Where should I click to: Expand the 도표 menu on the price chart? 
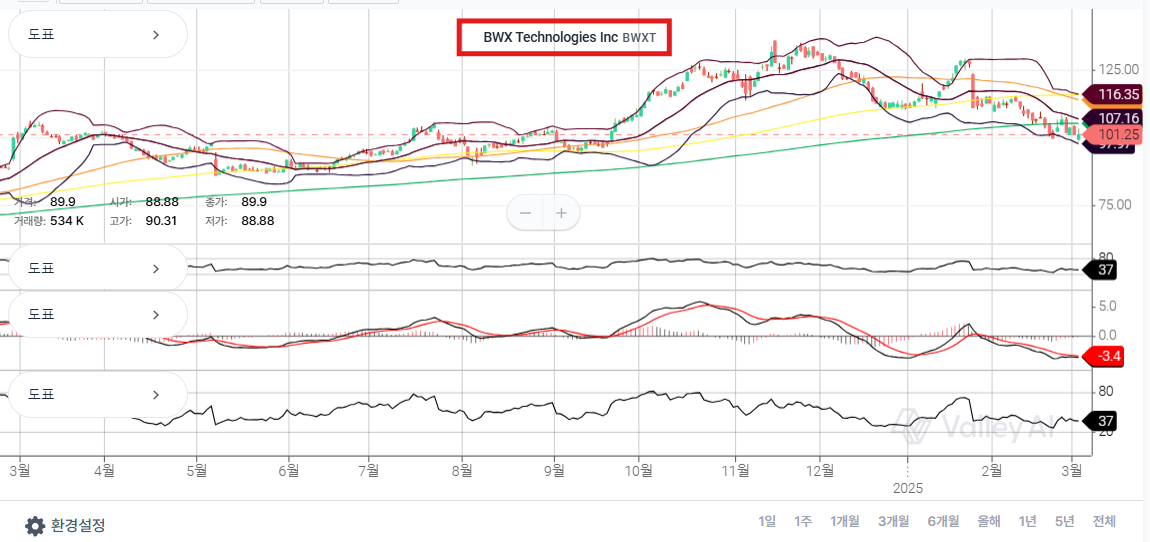coord(97,35)
